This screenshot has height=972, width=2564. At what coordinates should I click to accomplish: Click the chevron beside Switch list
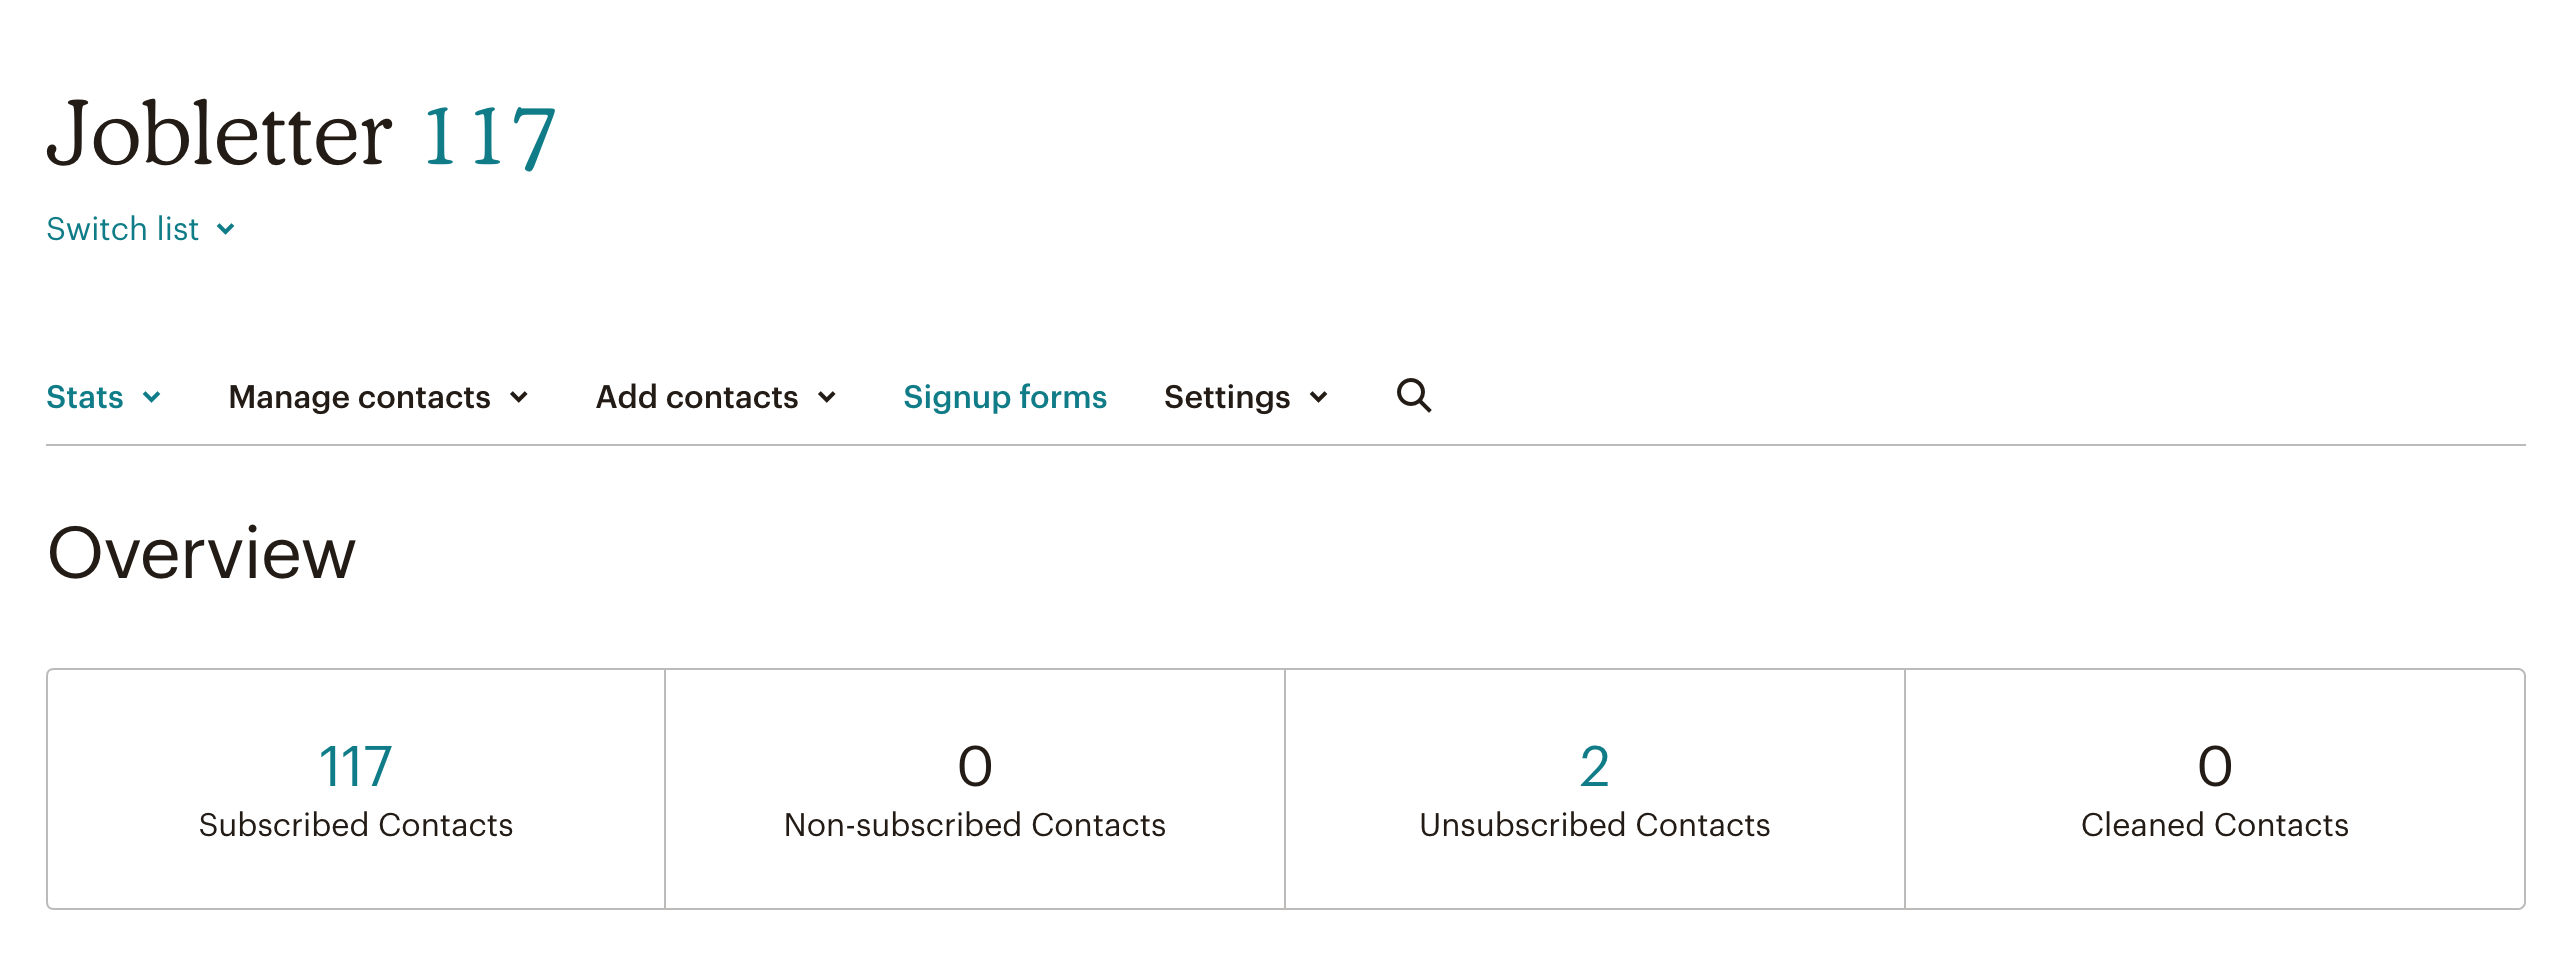click(x=226, y=230)
